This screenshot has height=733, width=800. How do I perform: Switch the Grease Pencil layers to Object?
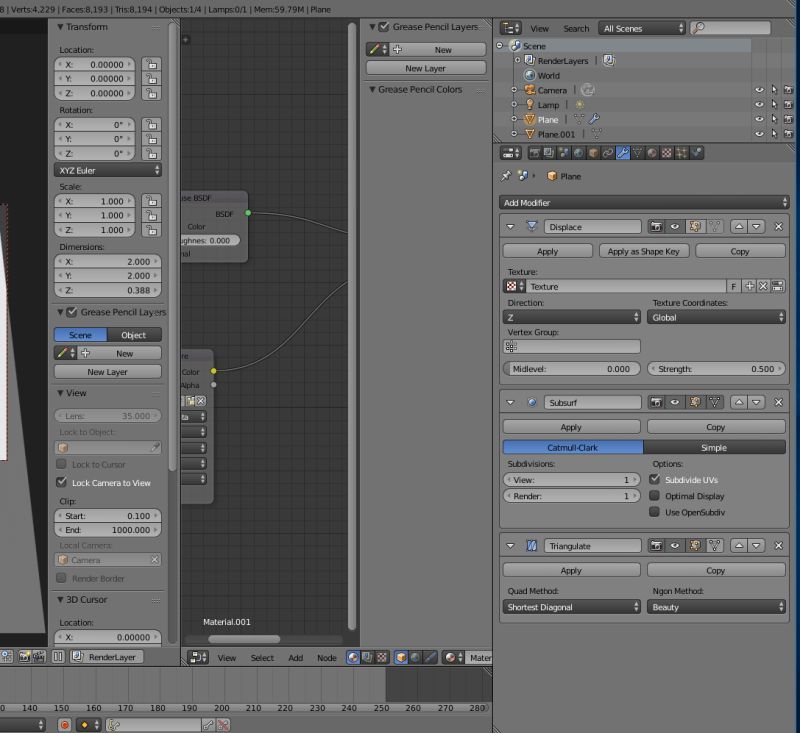[x=133, y=335]
